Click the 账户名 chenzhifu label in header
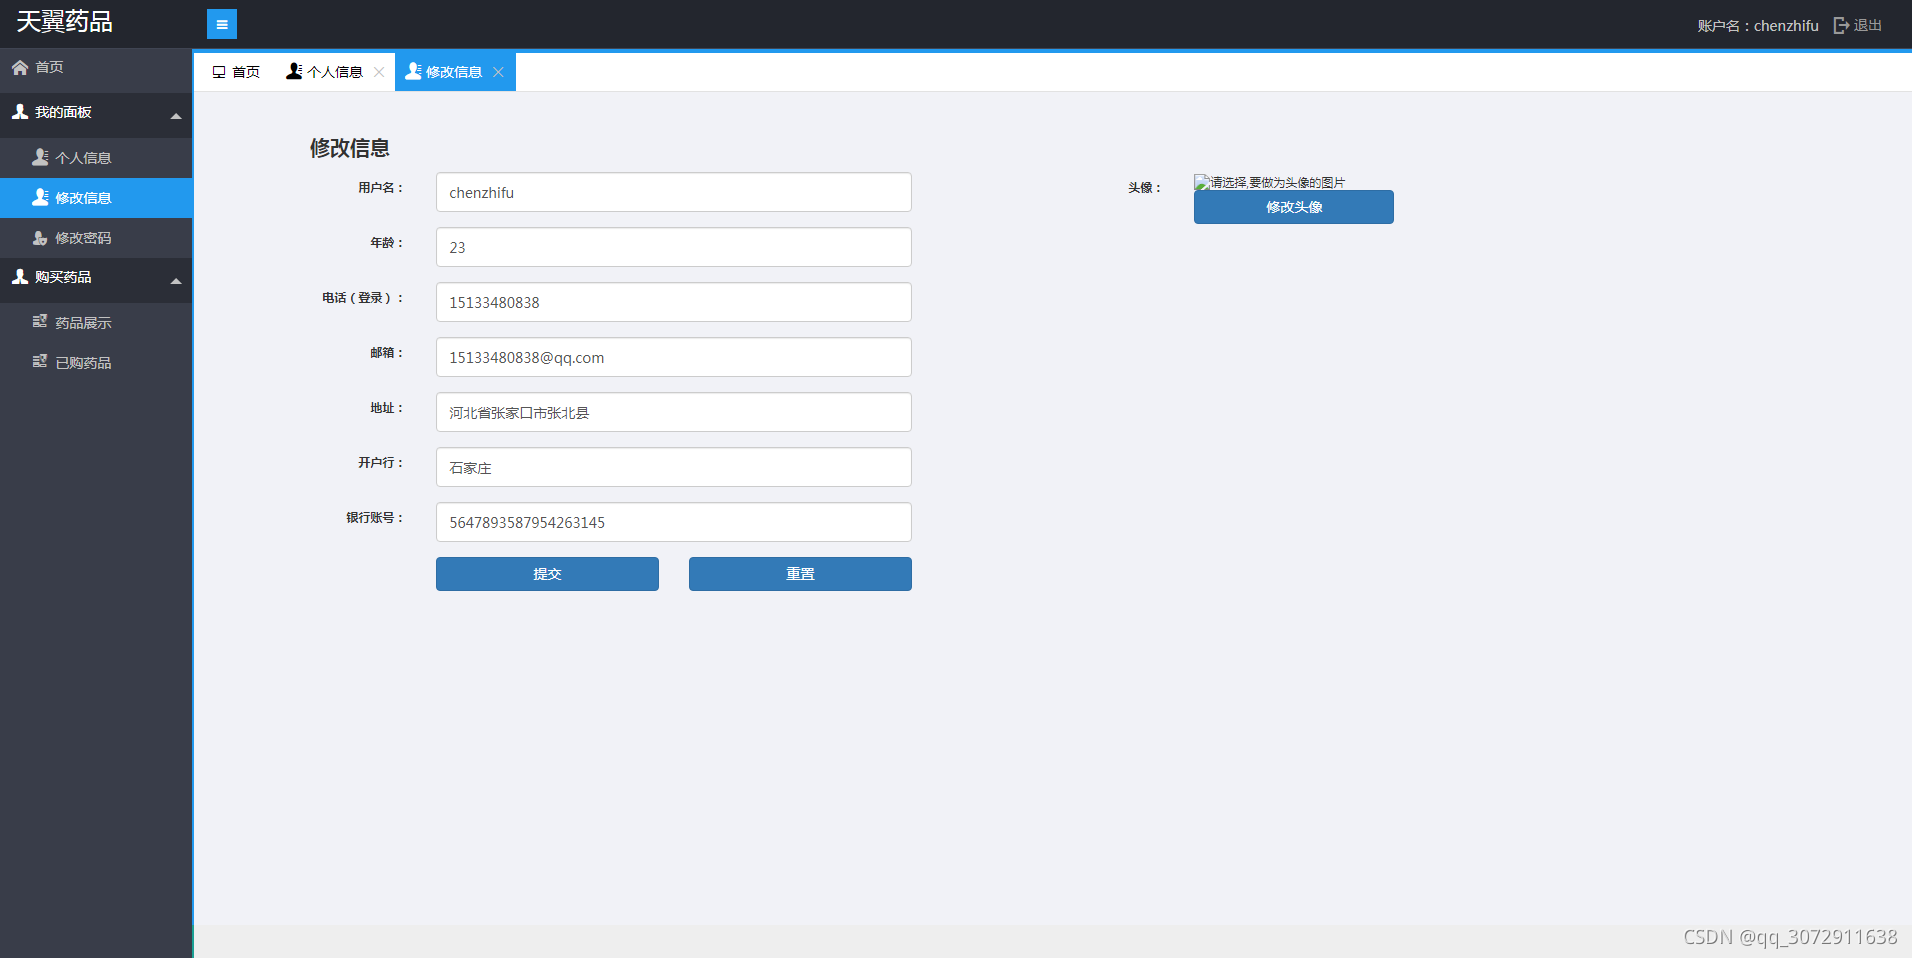1912x958 pixels. tap(1758, 26)
